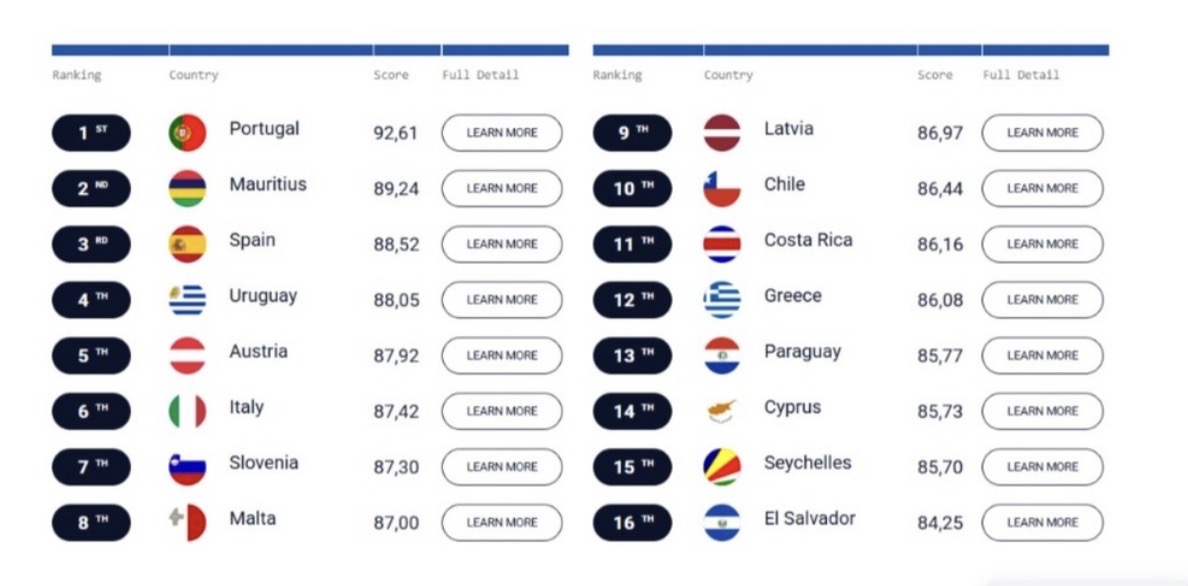This screenshot has height=586, width=1188.
Task: Click Learn More in Italy row
Action: (x=502, y=411)
